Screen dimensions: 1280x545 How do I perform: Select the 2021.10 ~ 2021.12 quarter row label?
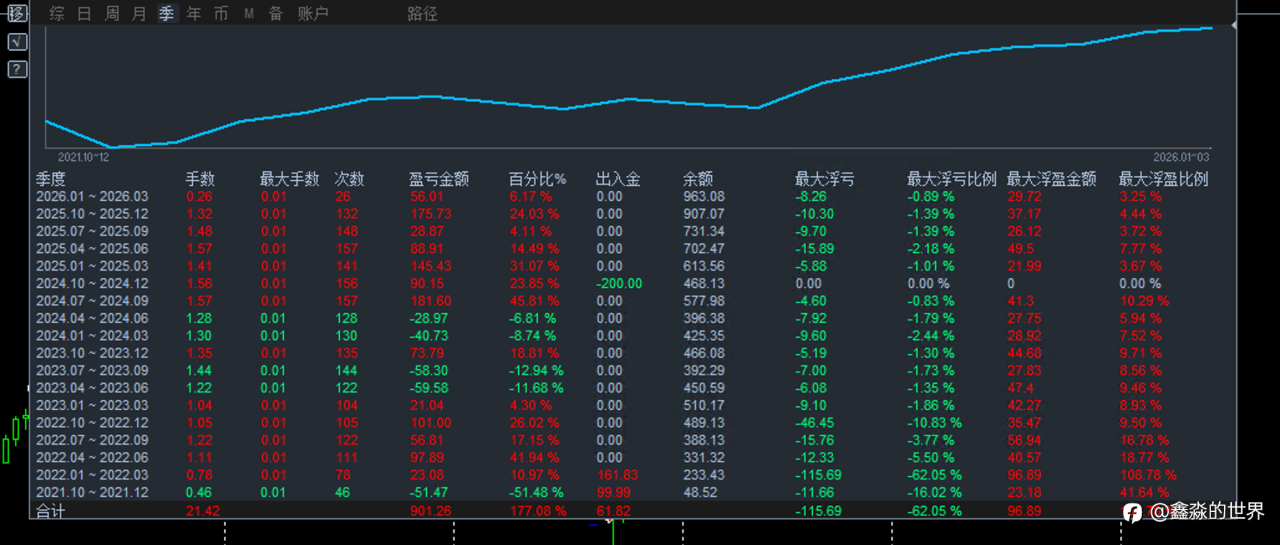[92, 492]
